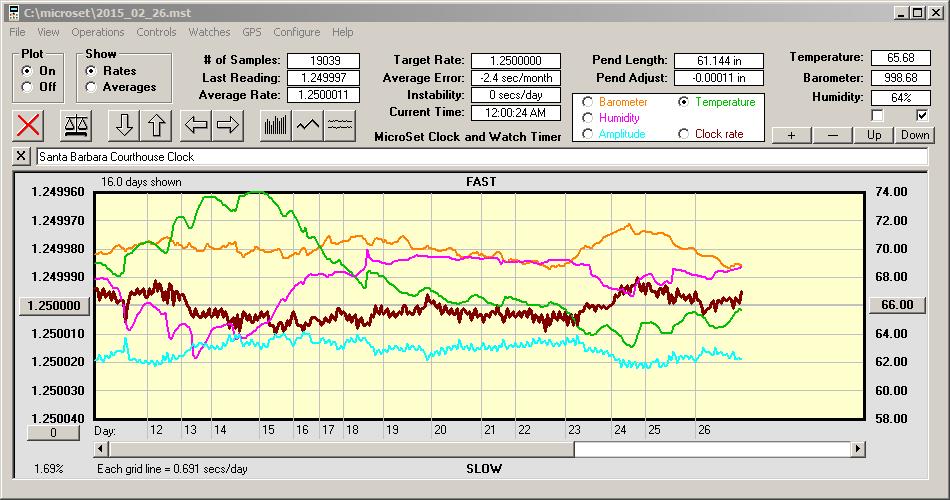Select the zigzag line graph icon
The image size is (950, 500).
click(308, 125)
